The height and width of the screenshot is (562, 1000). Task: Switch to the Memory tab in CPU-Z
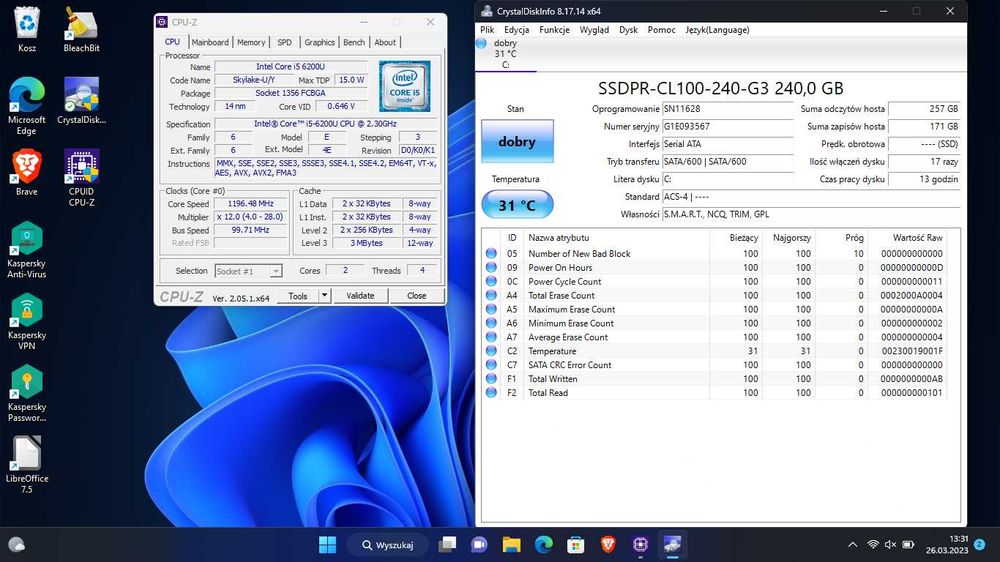[251, 42]
